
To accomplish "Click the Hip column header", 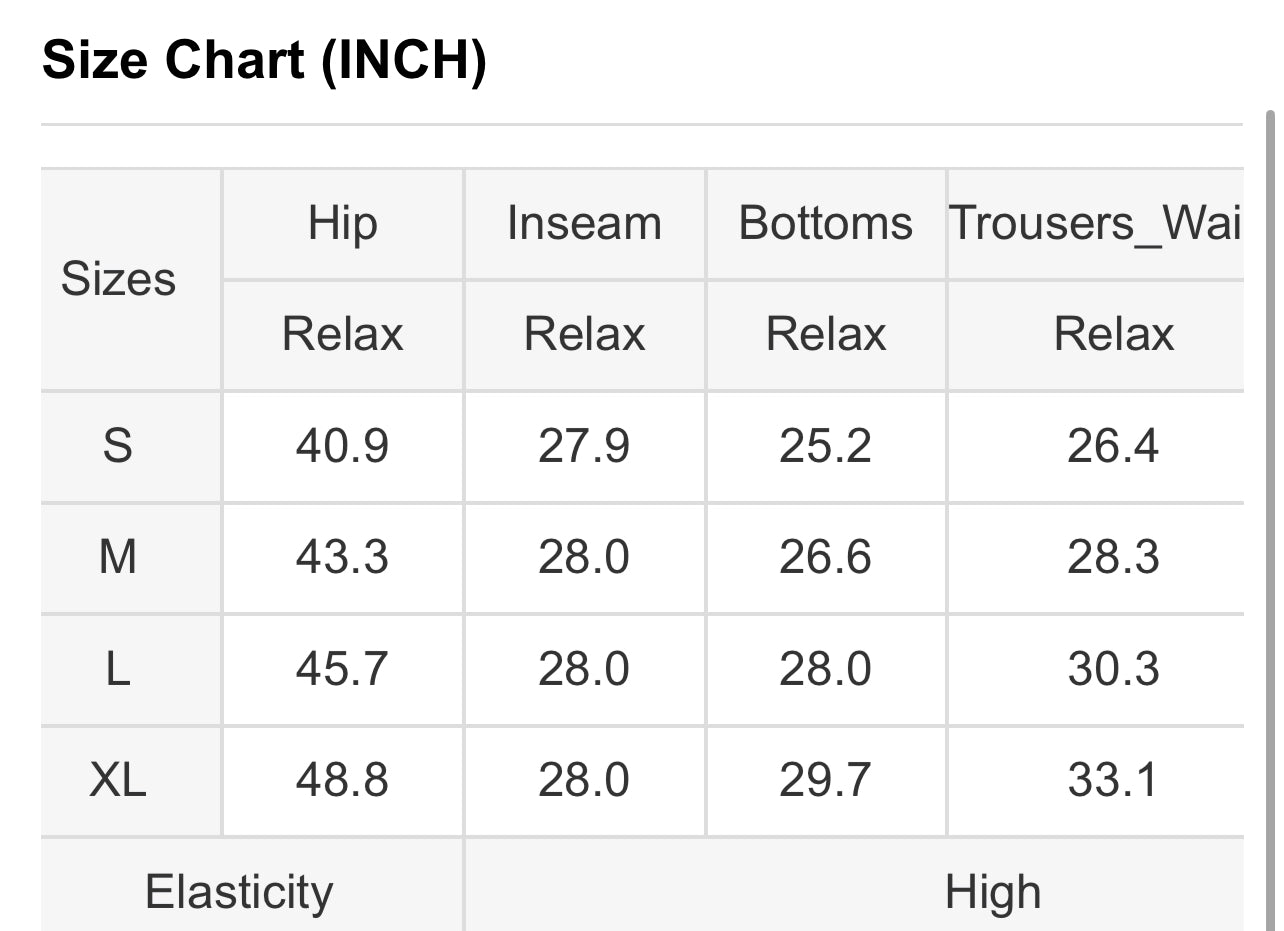I will (x=342, y=223).
